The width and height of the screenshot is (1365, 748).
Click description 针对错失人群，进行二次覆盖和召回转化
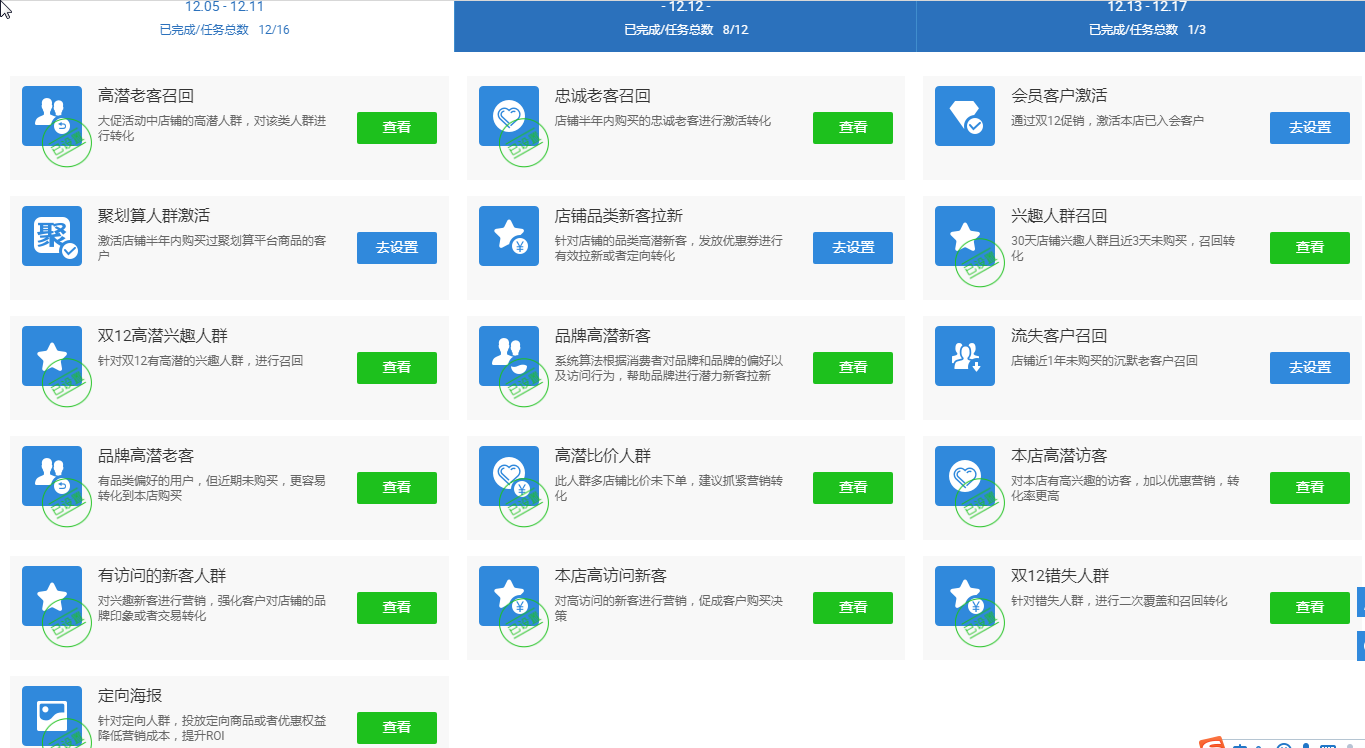point(1119,601)
